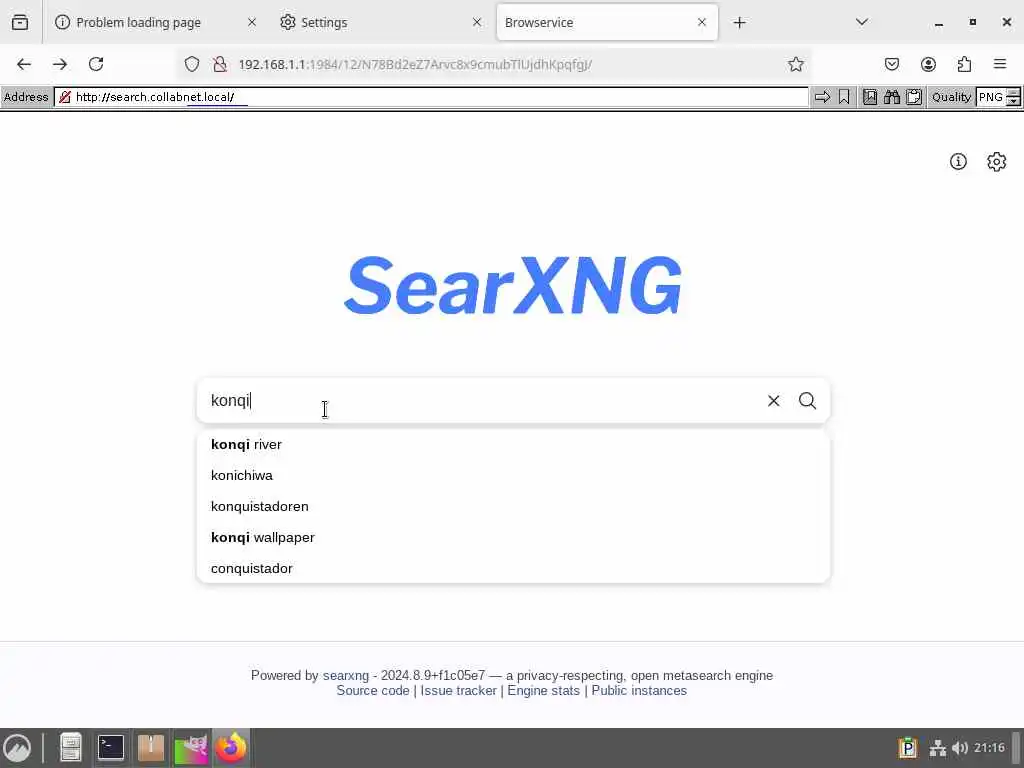Open SearXNG About info icon
This screenshot has height=768, width=1024.
point(958,161)
